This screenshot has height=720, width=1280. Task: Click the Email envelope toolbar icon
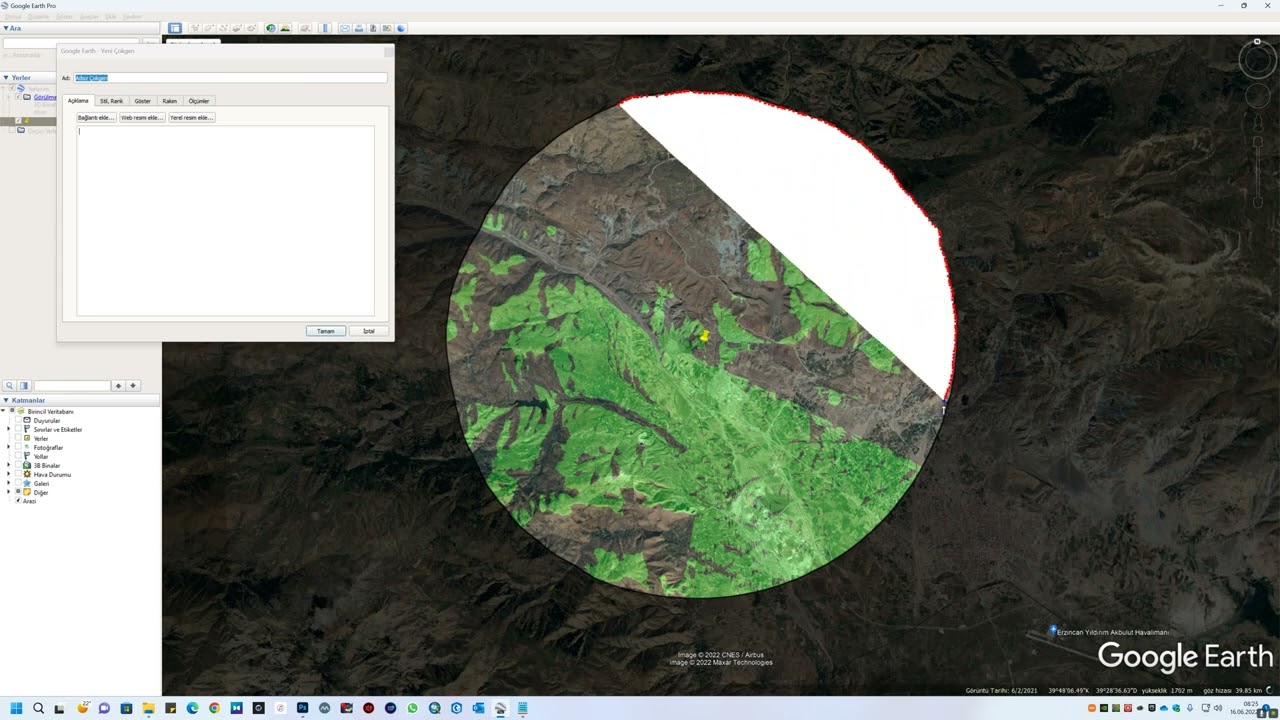coord(345,28)
